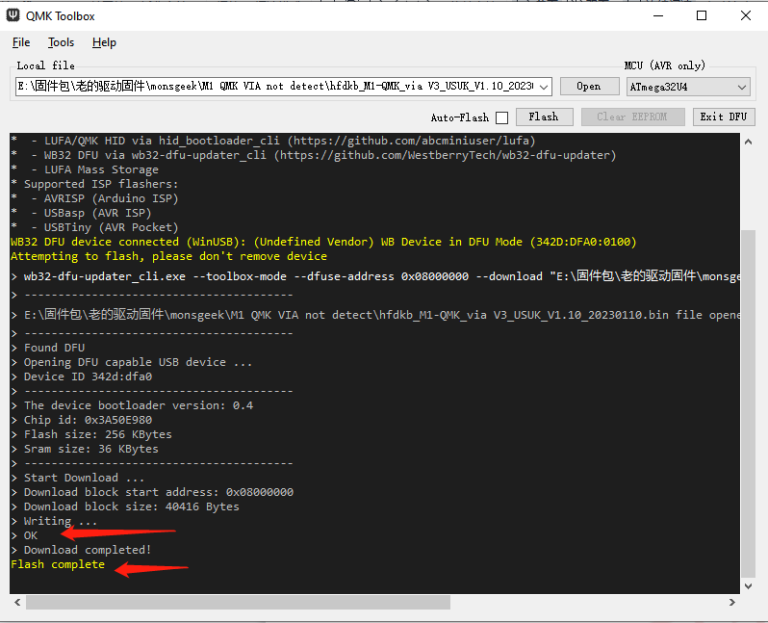Screen dimensions: 768x623
Task: Click the Flash button
Action: tap(543, 117)
